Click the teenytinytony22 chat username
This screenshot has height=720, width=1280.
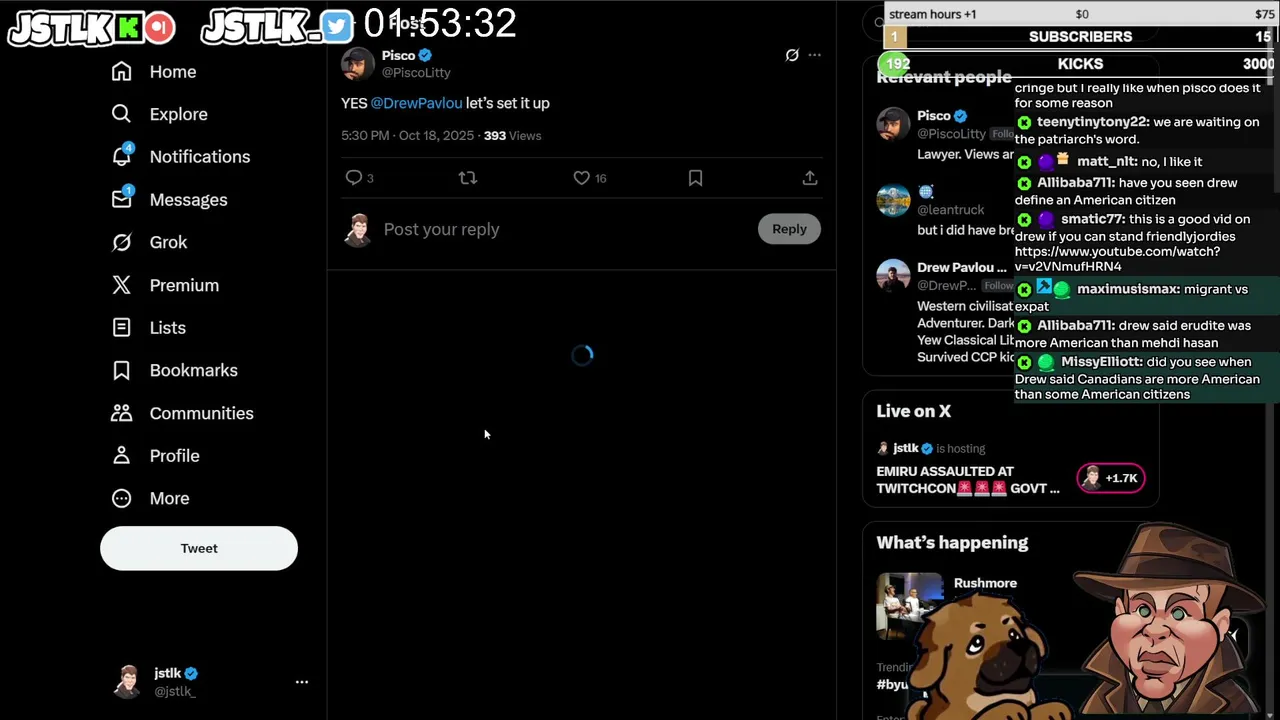(1092, 122)
